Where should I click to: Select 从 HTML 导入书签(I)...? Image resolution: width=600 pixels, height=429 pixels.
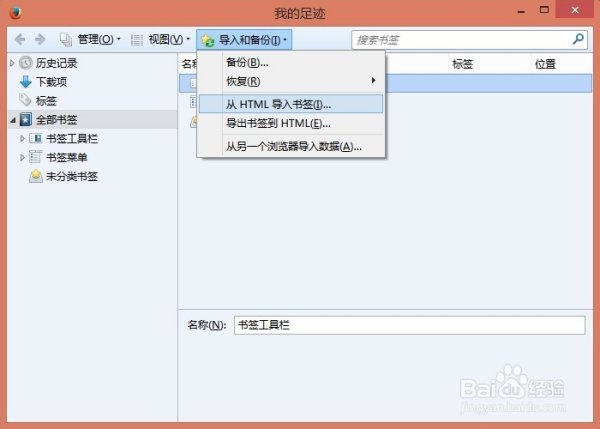(291, 104)
